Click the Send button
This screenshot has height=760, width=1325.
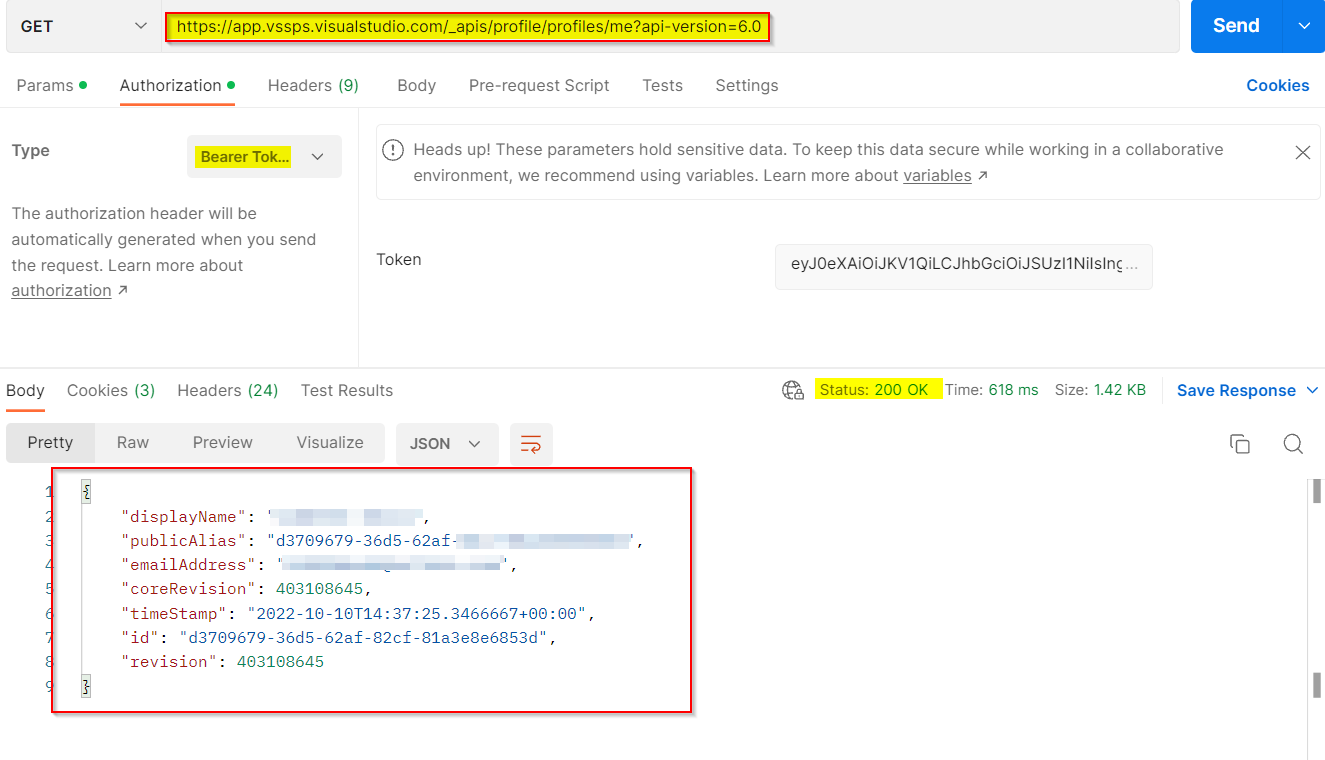coord(1236,26)
